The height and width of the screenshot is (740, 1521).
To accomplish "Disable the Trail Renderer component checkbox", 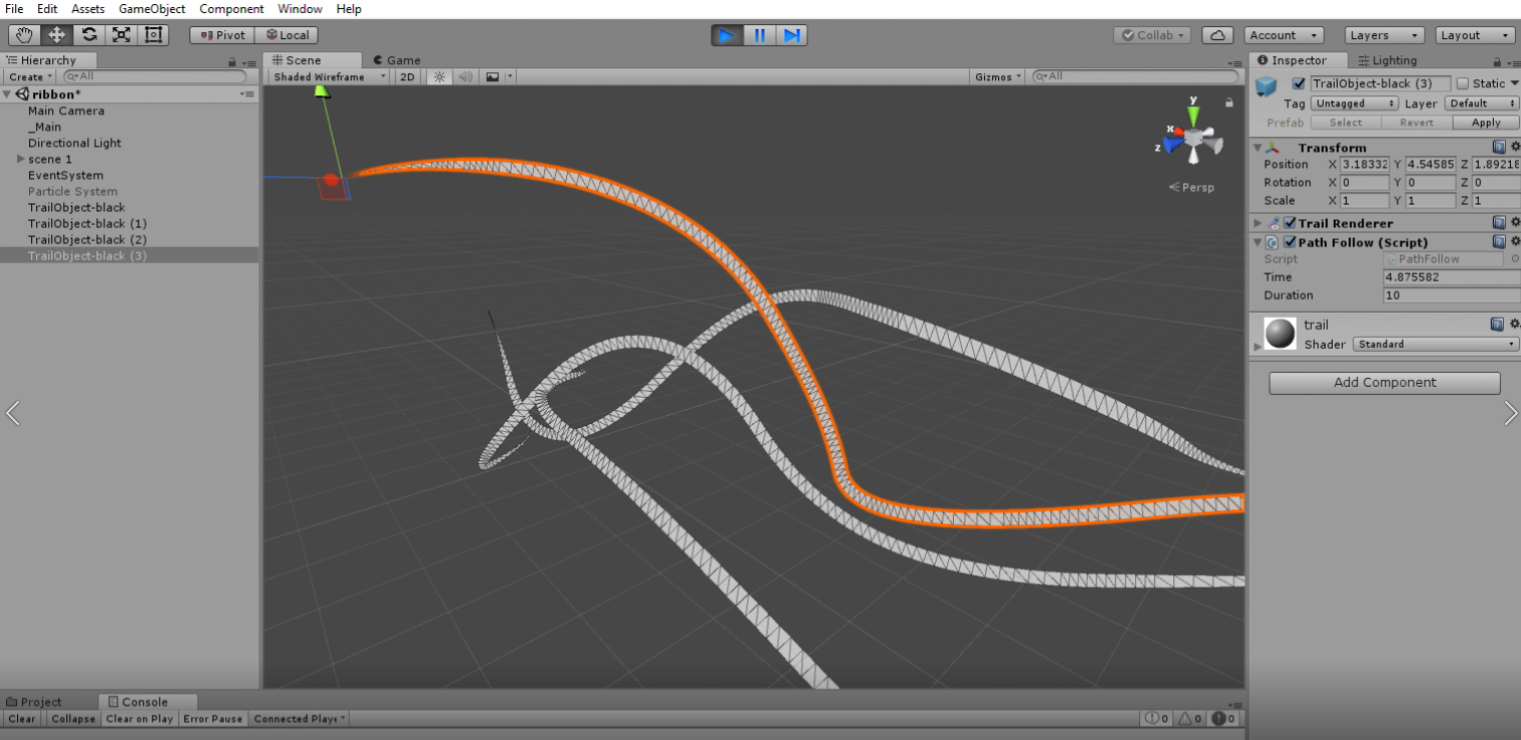I will [1290, 223].
